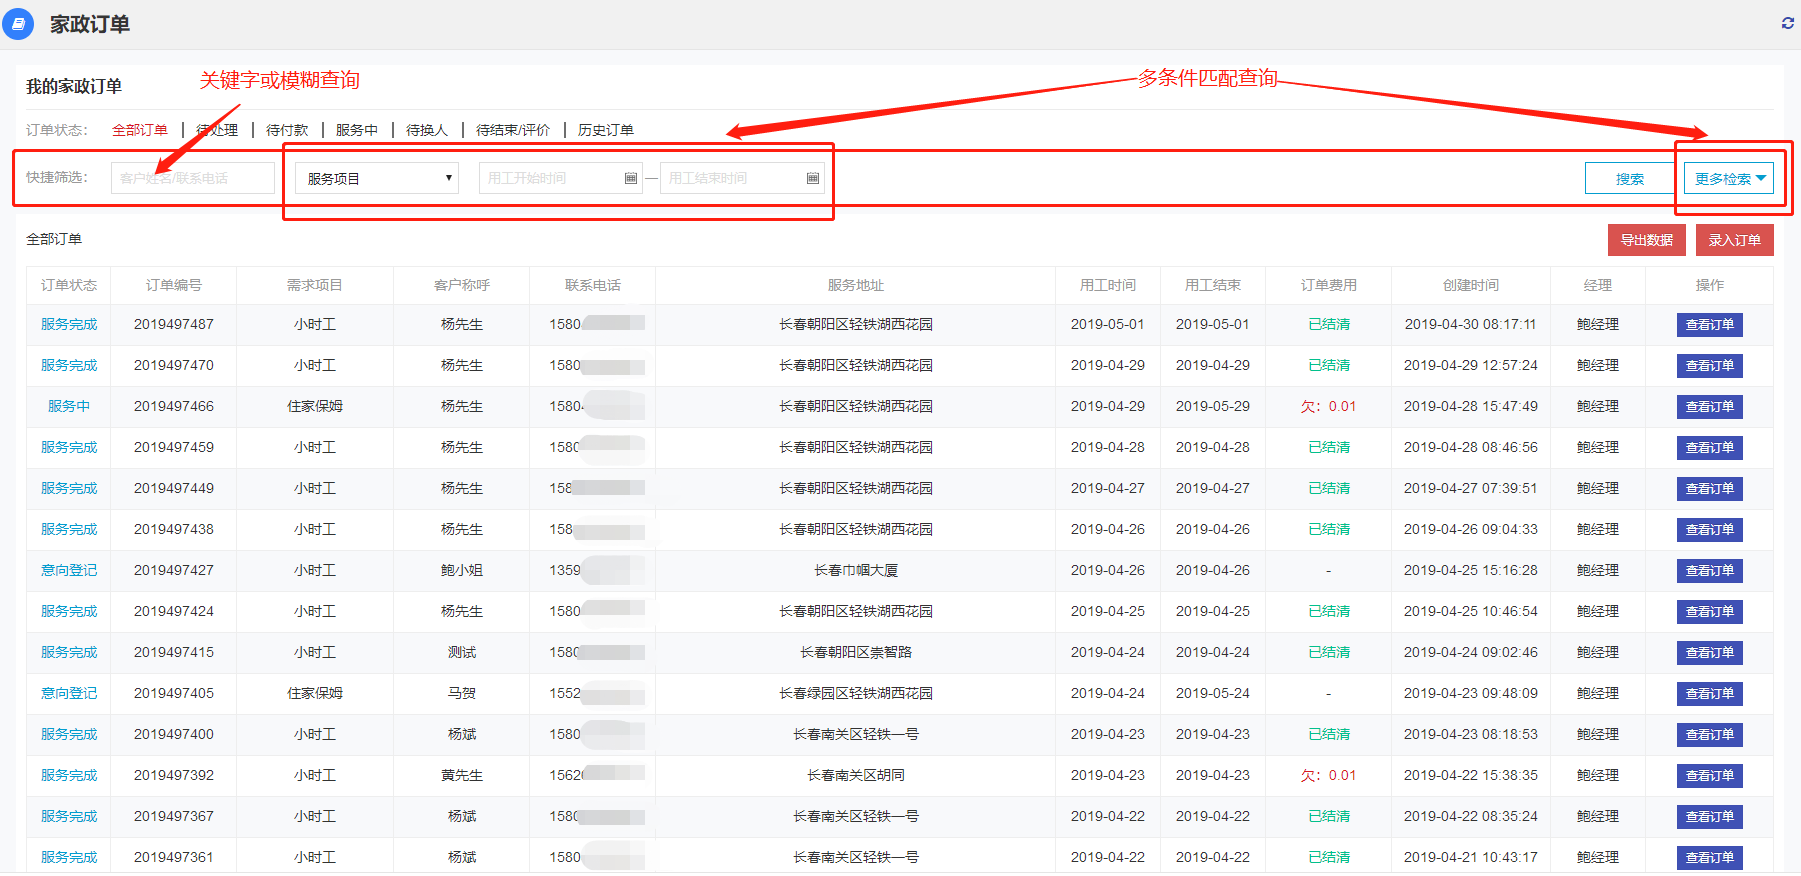View order 2019497424 via 查看订单

pyautogui.click(x=1710, y=612)
